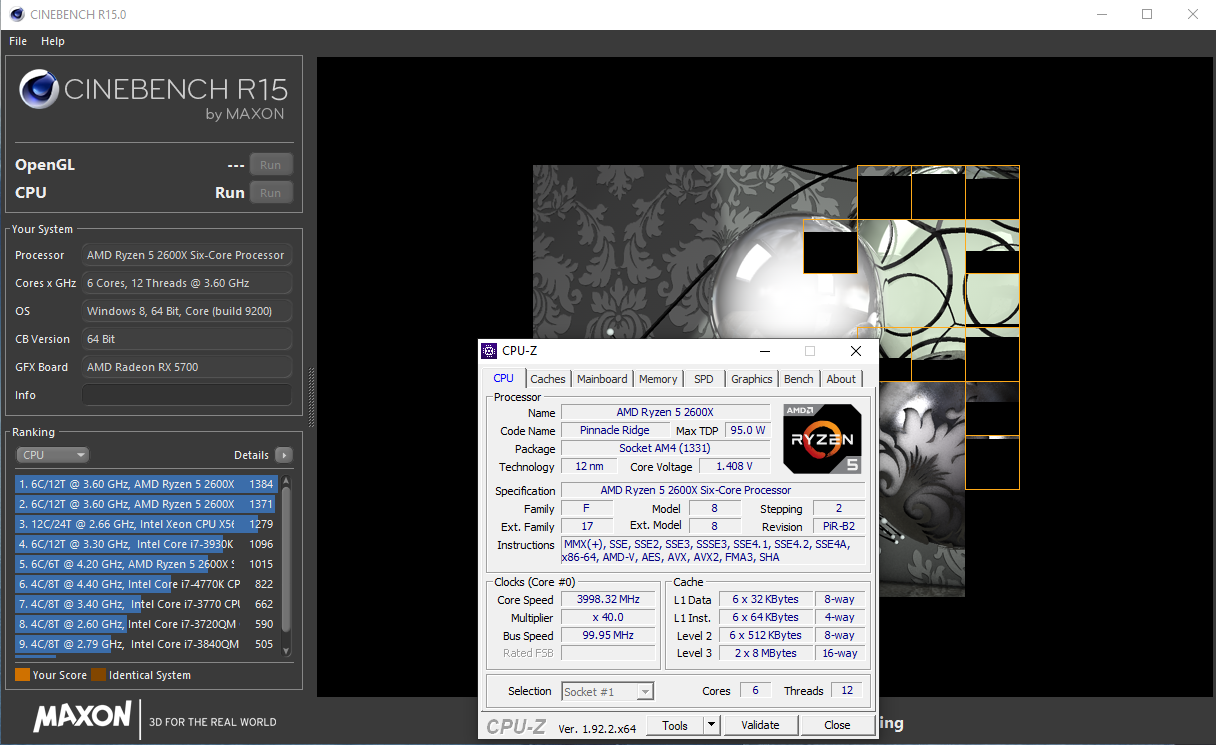Switch to the Memory tab in CPU-Z
The image size is (1216, 745).
[658, 379]
